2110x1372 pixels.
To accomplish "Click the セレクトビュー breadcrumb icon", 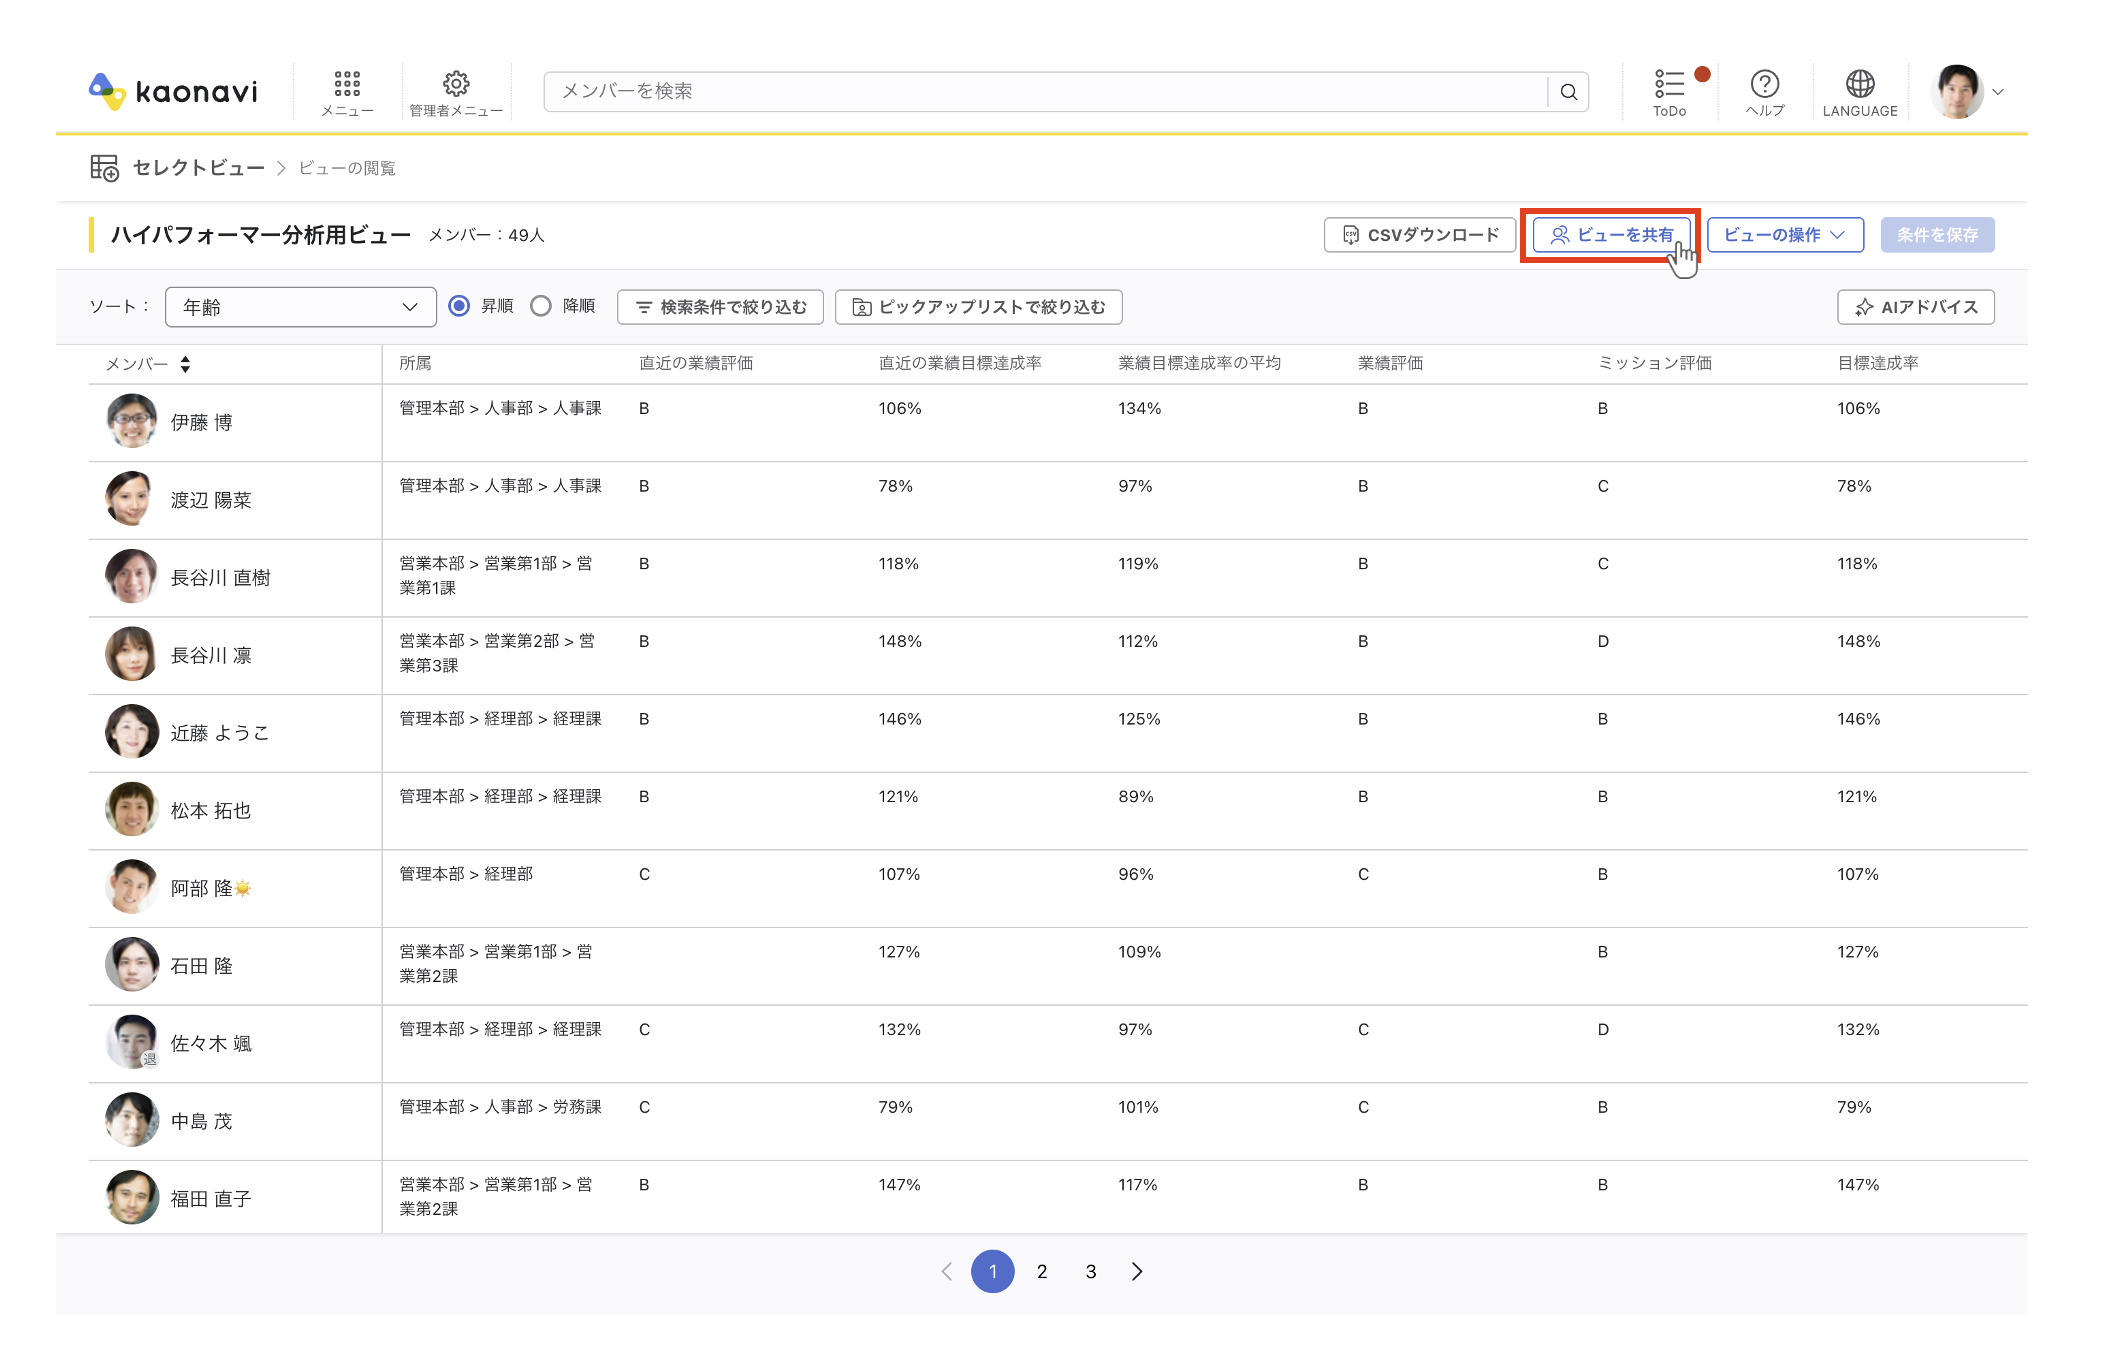I will 104,167.
